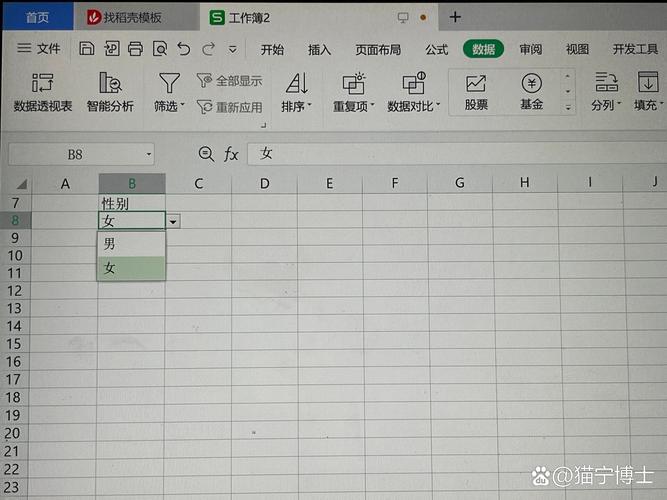Click the Undo arrow icon
Screen dimensions: 667x500
[184, 49]
